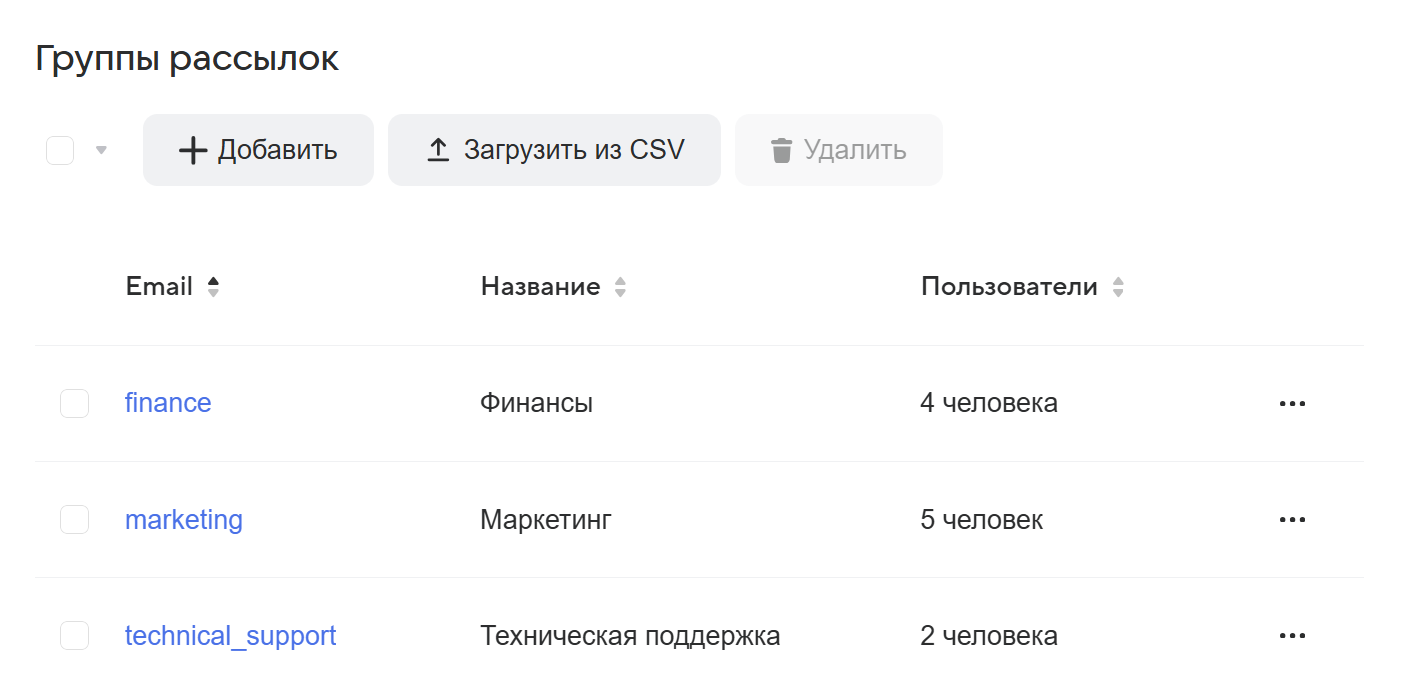This screenshot has width=1414, height=693.
Task: Click the trash icon in Удалить
Action: coord(781,151)
